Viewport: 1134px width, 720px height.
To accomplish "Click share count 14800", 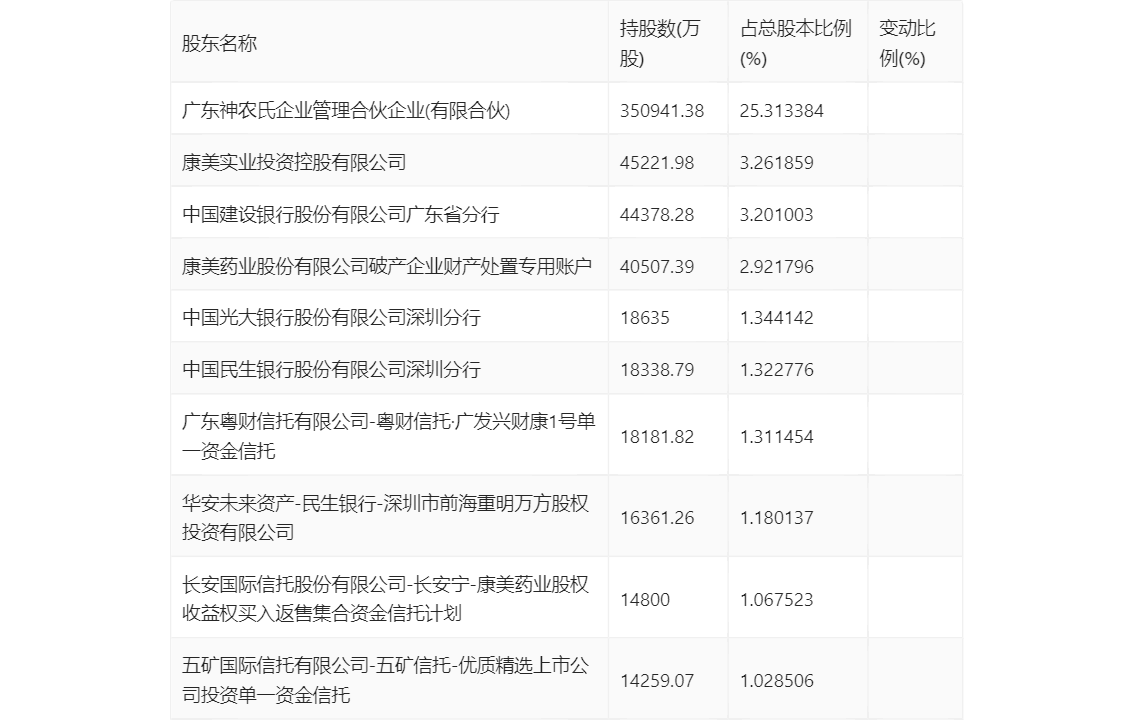I will (644, 599).
